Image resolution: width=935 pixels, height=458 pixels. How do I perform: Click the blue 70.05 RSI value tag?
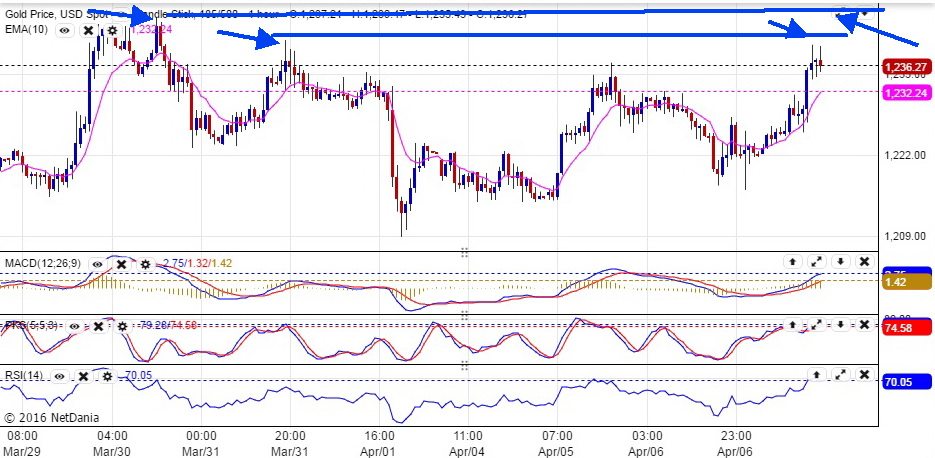tap(907, 382)
